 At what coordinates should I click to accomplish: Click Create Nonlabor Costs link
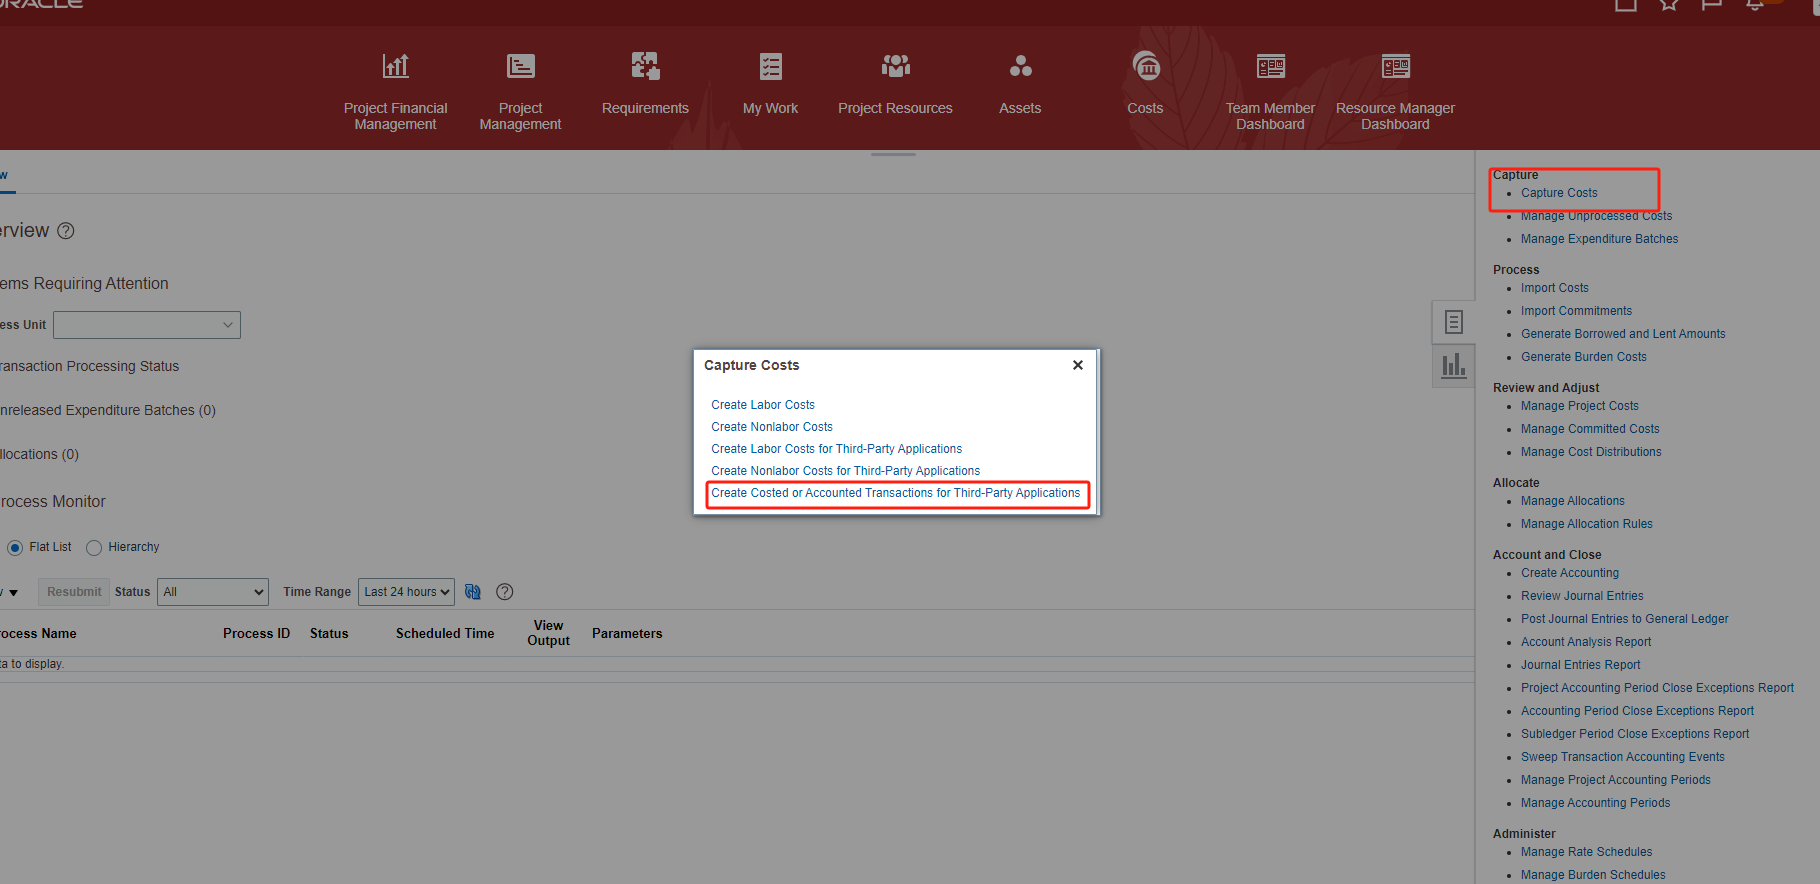pyautogui.click(x=772, y=427)
